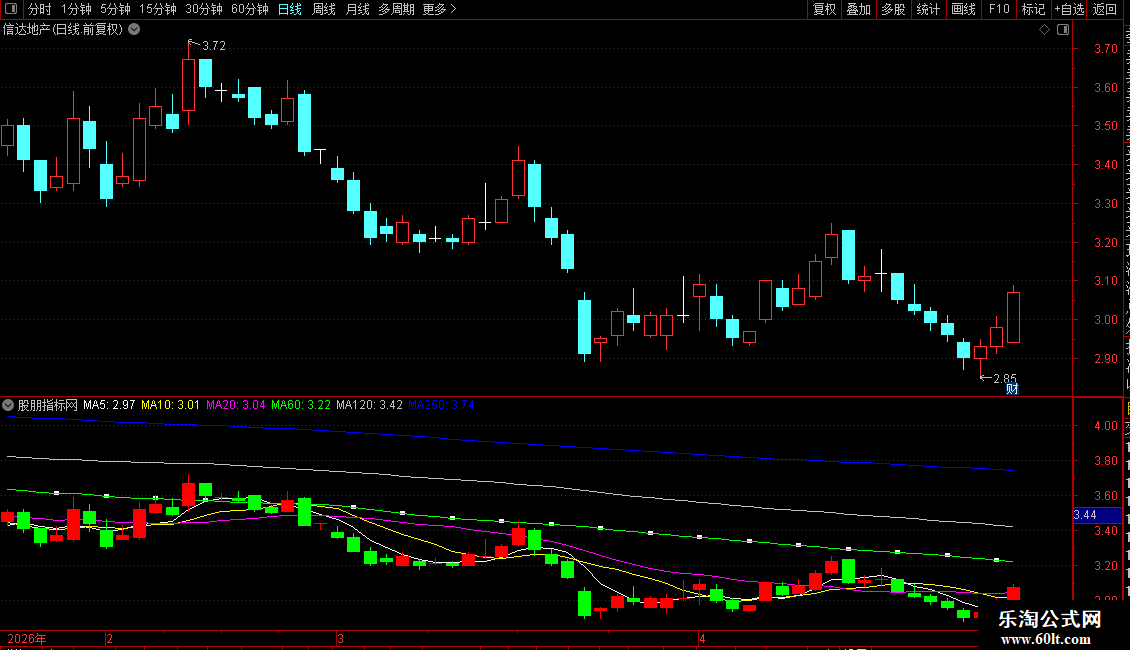Screen dimensions: 1130x650
Task: Click the diamond marker icon above chart
Action: click(1044, 30)
